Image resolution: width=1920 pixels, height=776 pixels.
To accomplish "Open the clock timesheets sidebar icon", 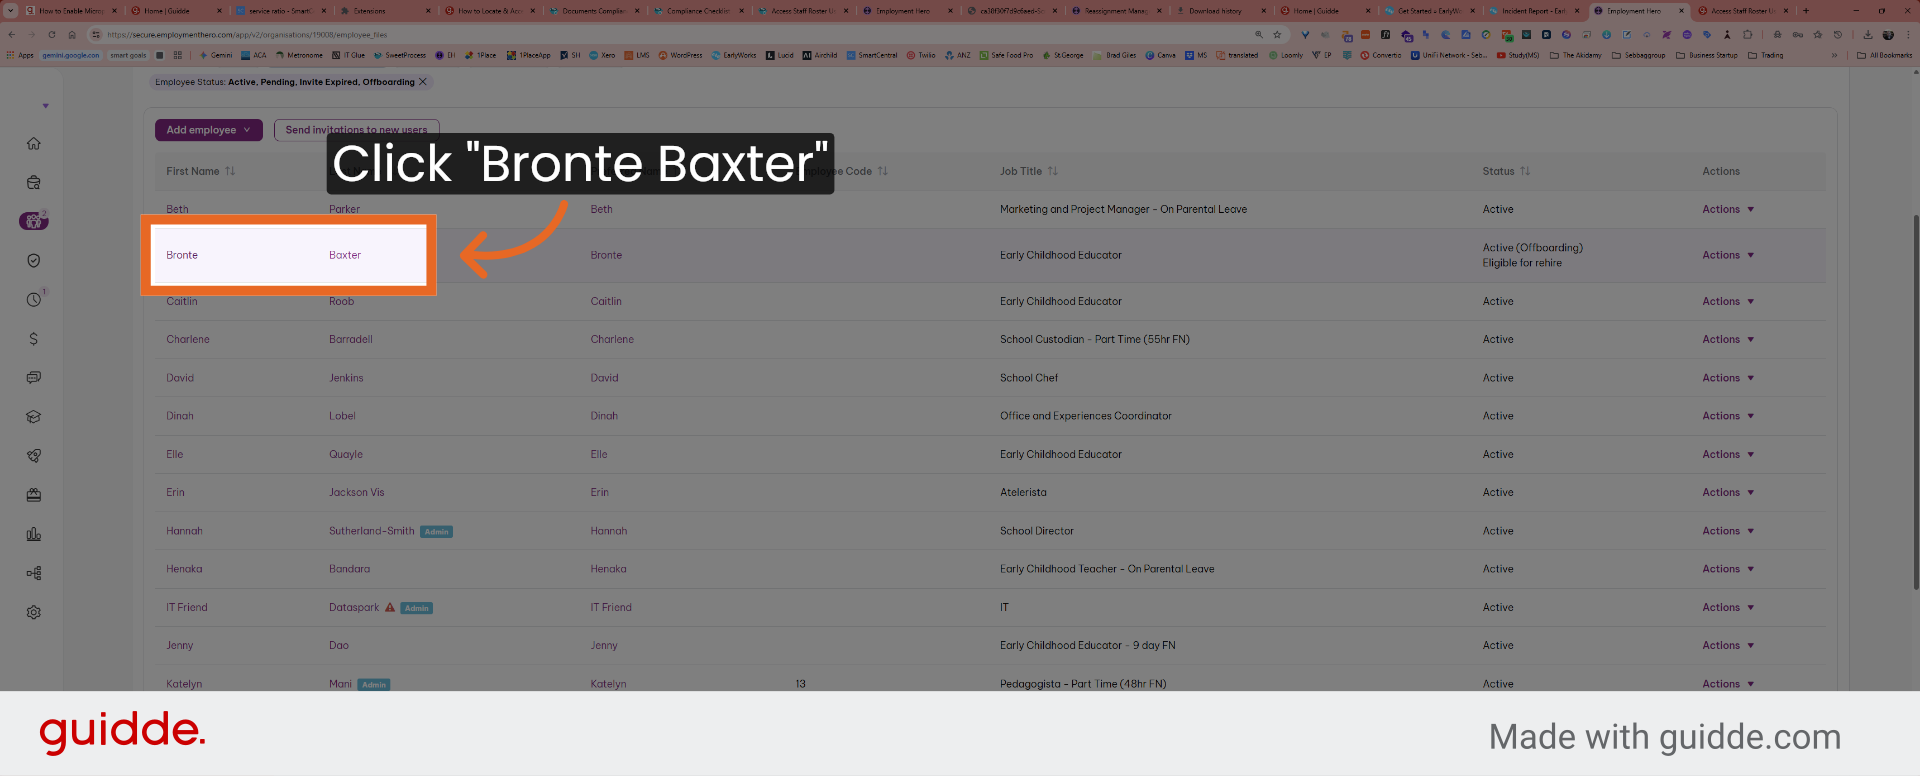I will tap(33, 299).
